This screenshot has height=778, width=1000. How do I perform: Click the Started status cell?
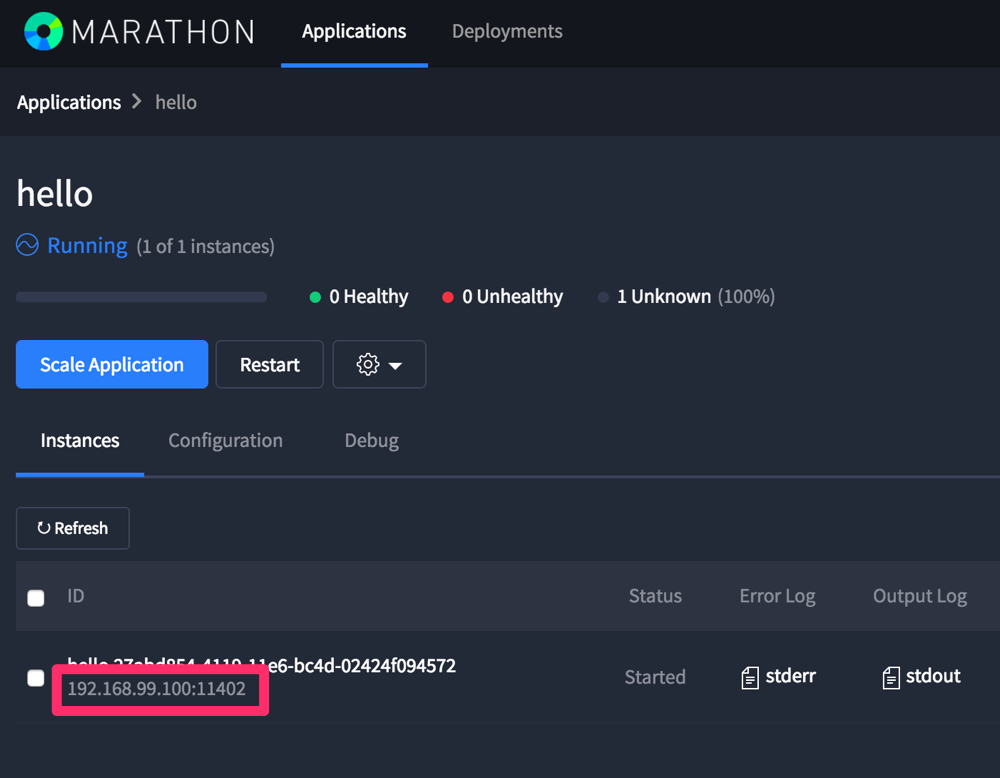[x=655, y=677]
